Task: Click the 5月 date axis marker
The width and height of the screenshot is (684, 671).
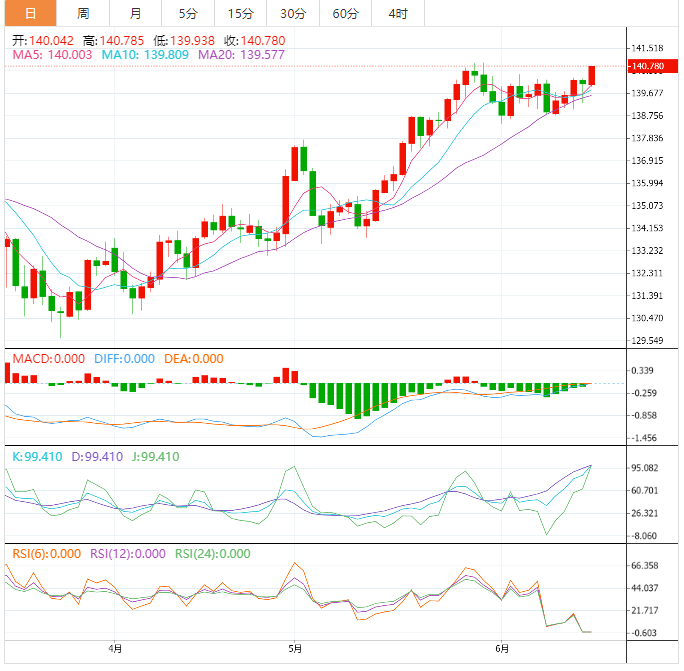Action: point(295,650)
